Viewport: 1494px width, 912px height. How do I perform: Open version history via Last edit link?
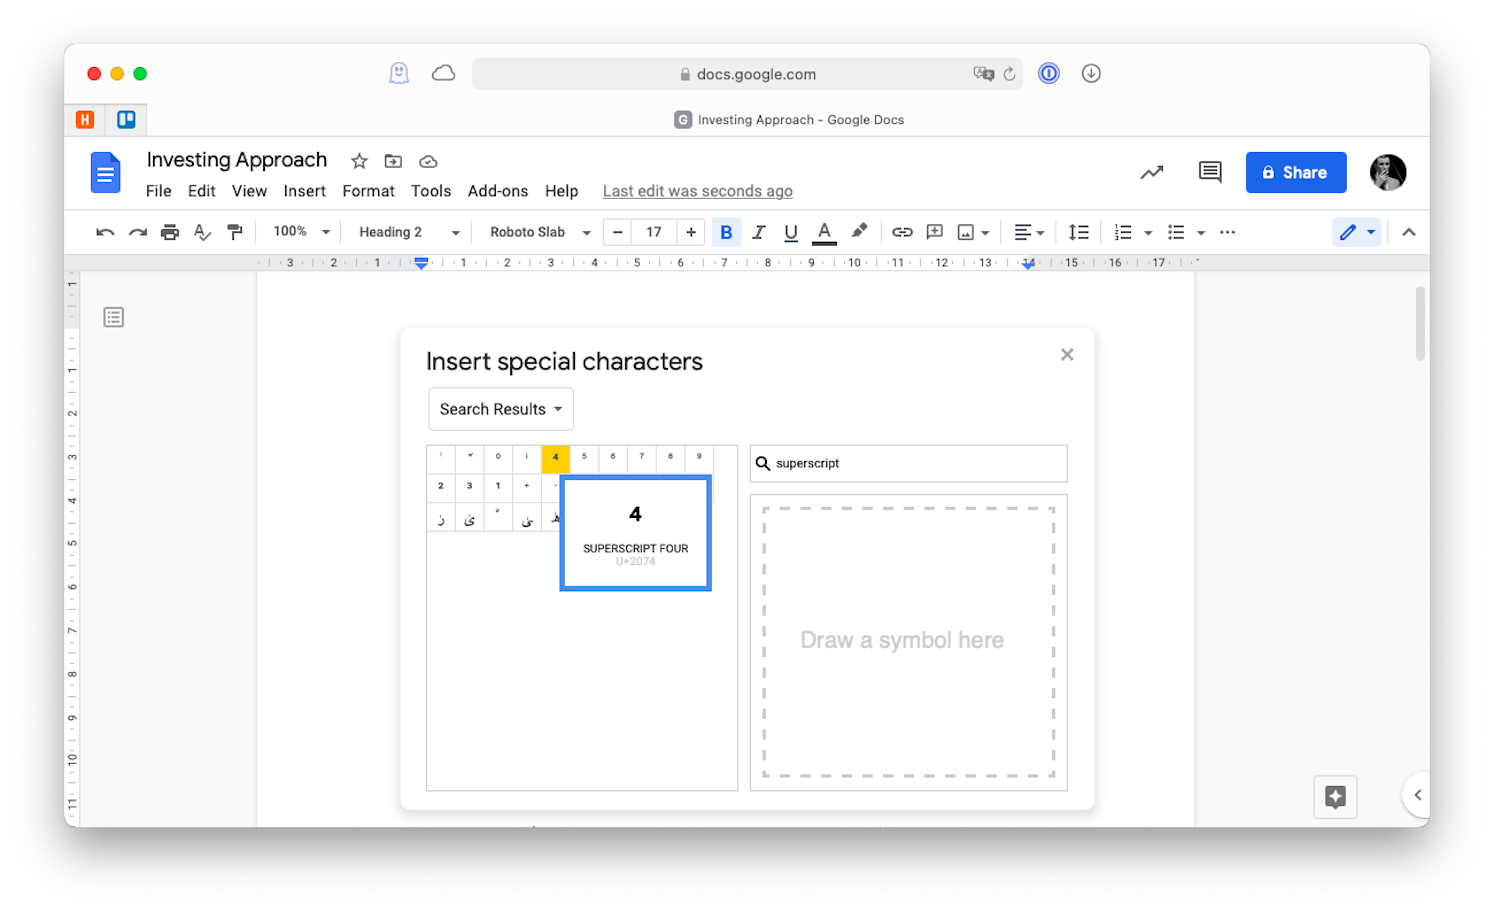pos(697,190)
